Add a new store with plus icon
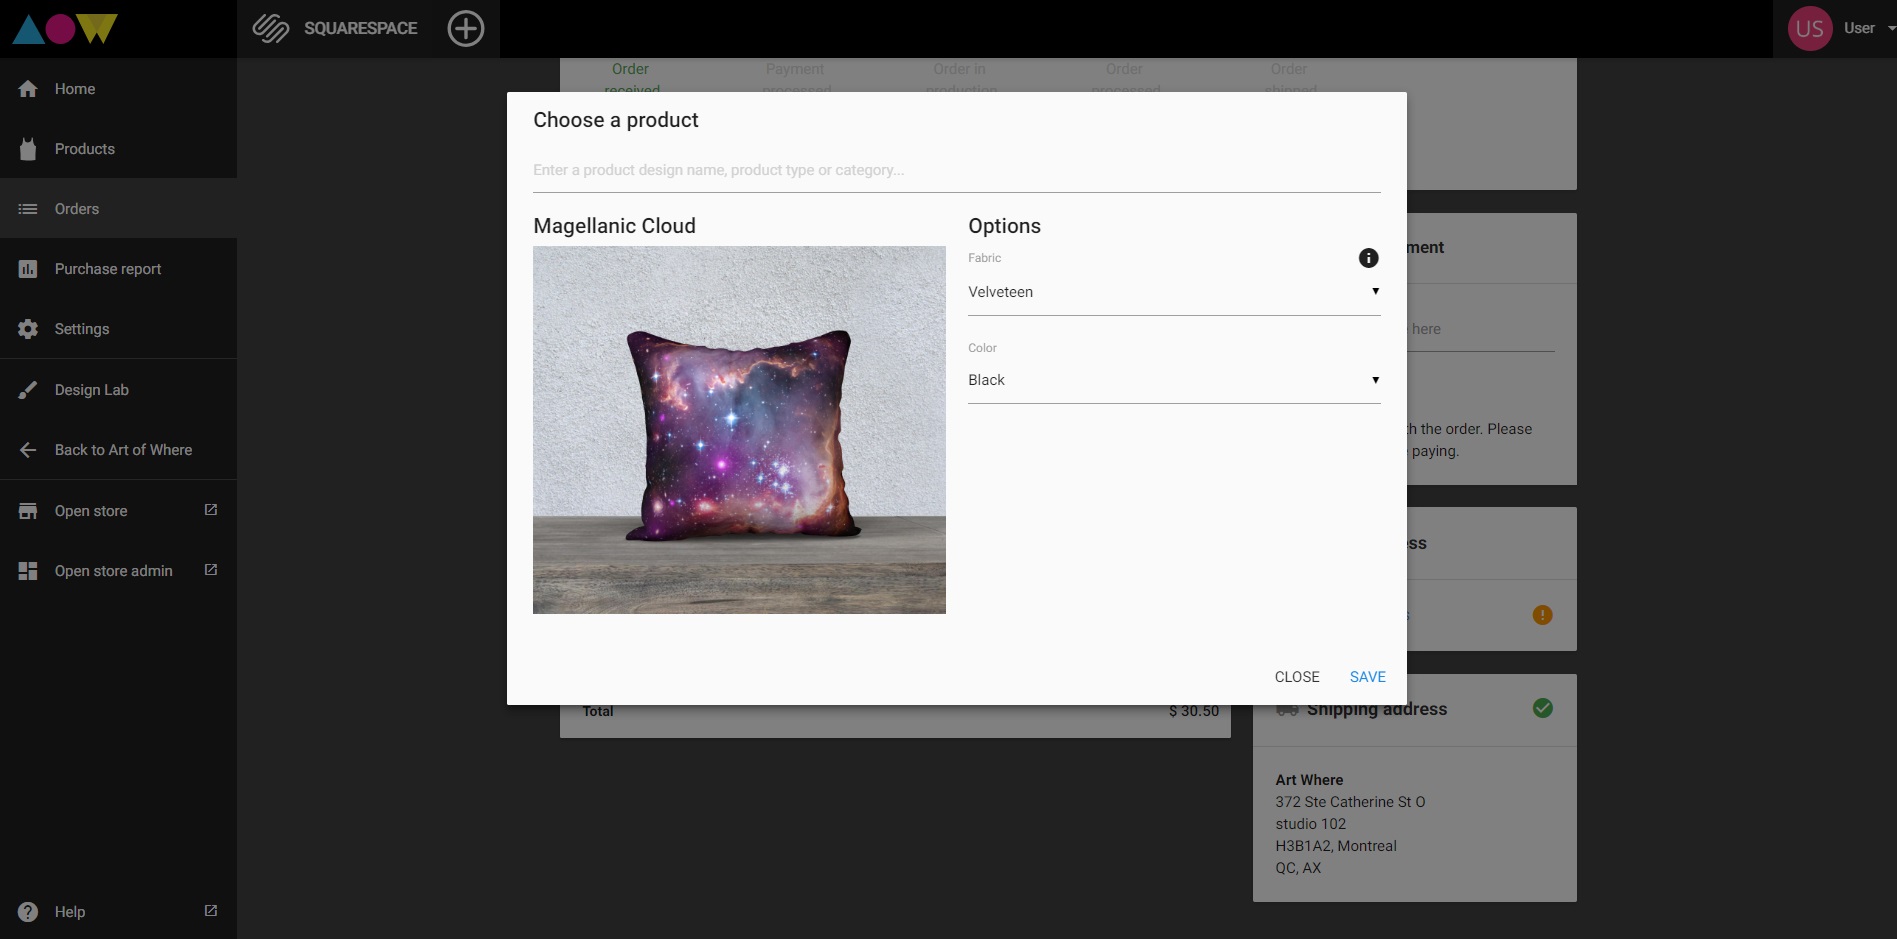 [466, 28]
